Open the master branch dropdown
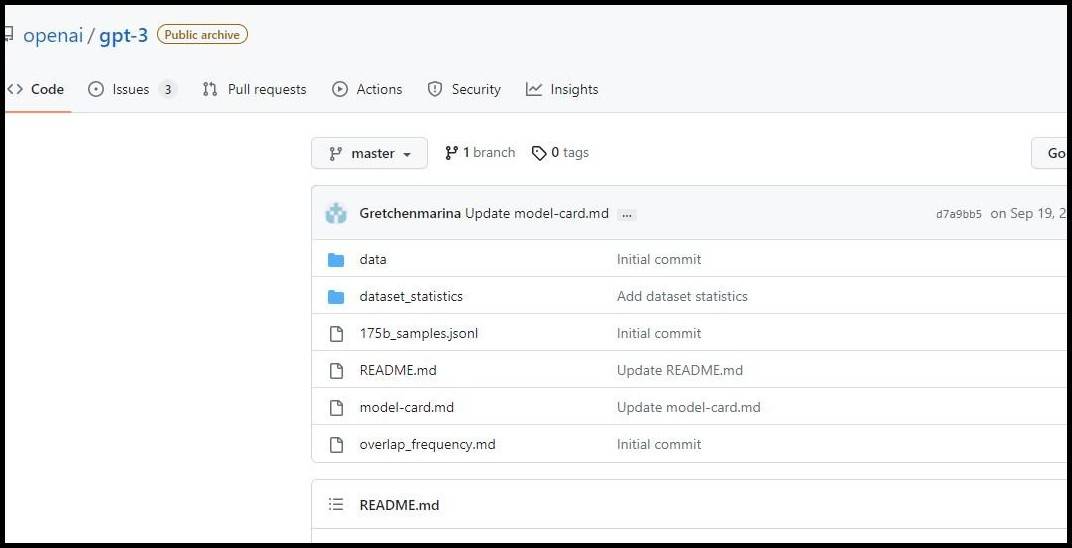The height and width of the screenshot is (548, 1072). pos(369,153)
